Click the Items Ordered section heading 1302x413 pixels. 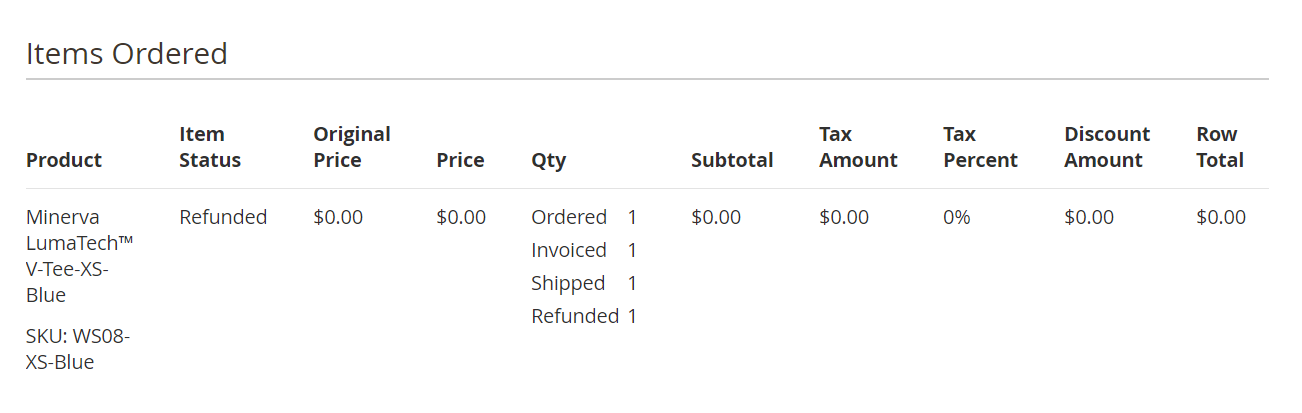(127, 53)
